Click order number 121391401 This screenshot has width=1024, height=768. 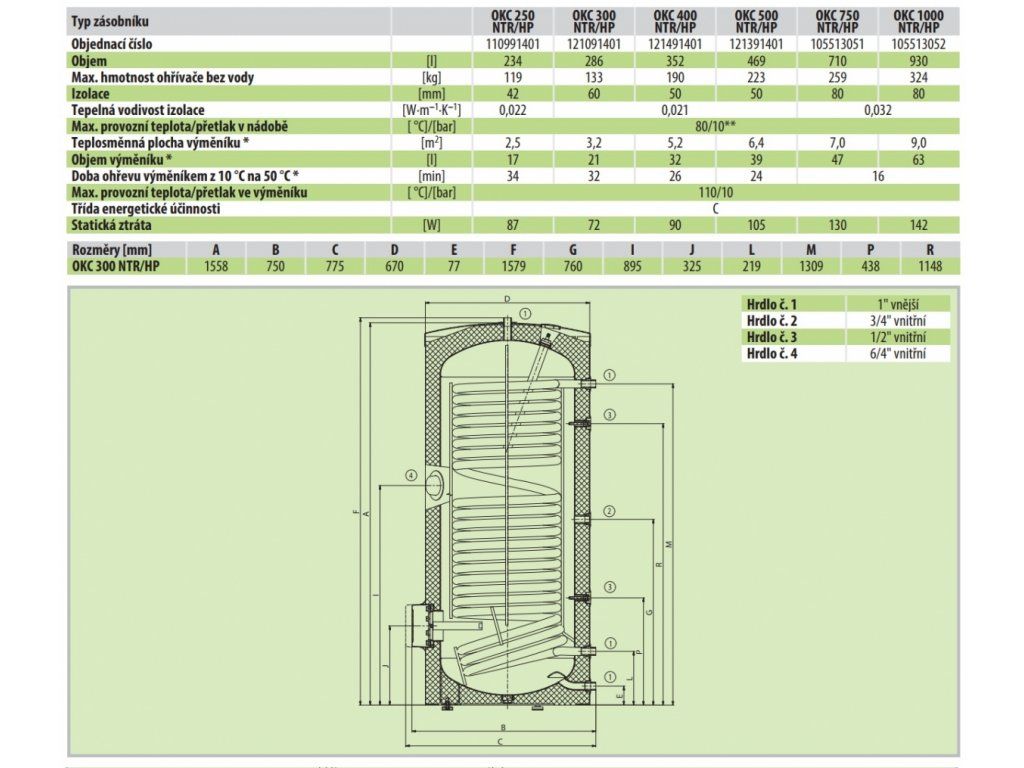tap(756, 44)
